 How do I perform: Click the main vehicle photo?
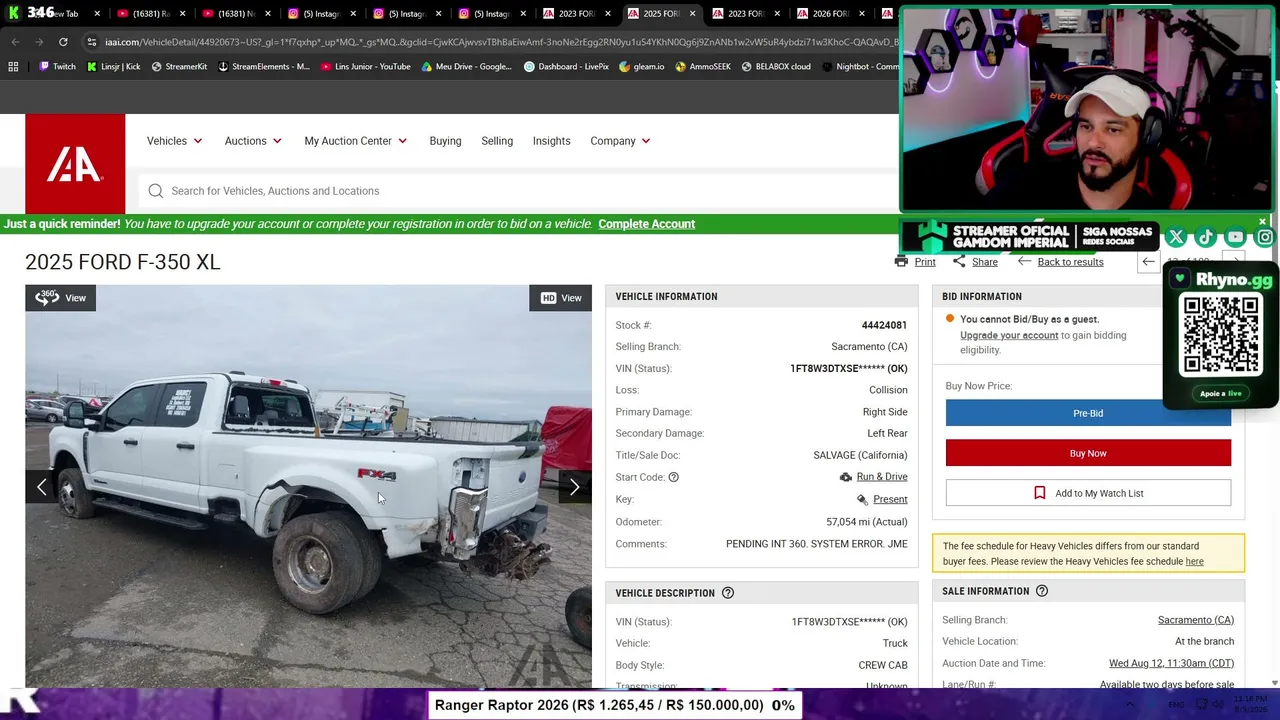coord(308,486)
